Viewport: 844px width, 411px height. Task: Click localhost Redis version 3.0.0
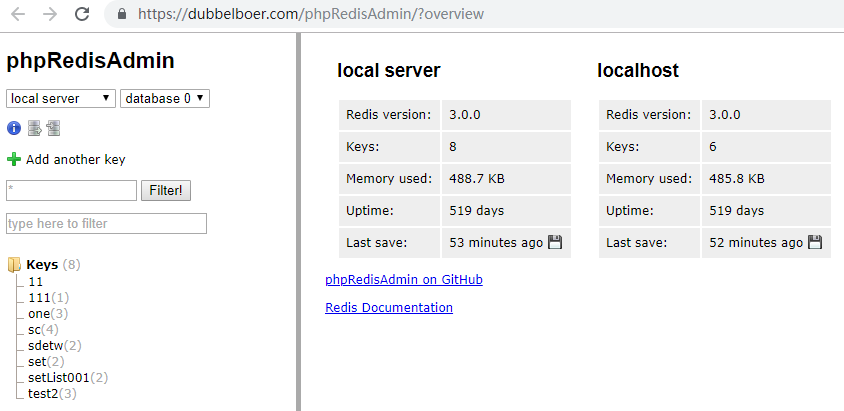pyautogui.click(x=725, y=115)
